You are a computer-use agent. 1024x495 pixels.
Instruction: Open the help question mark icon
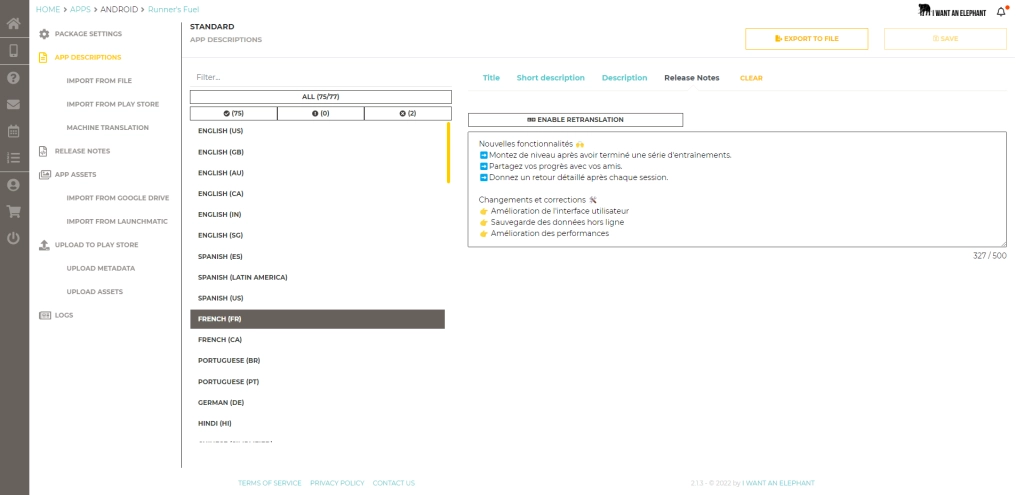(x=14, y=78)
